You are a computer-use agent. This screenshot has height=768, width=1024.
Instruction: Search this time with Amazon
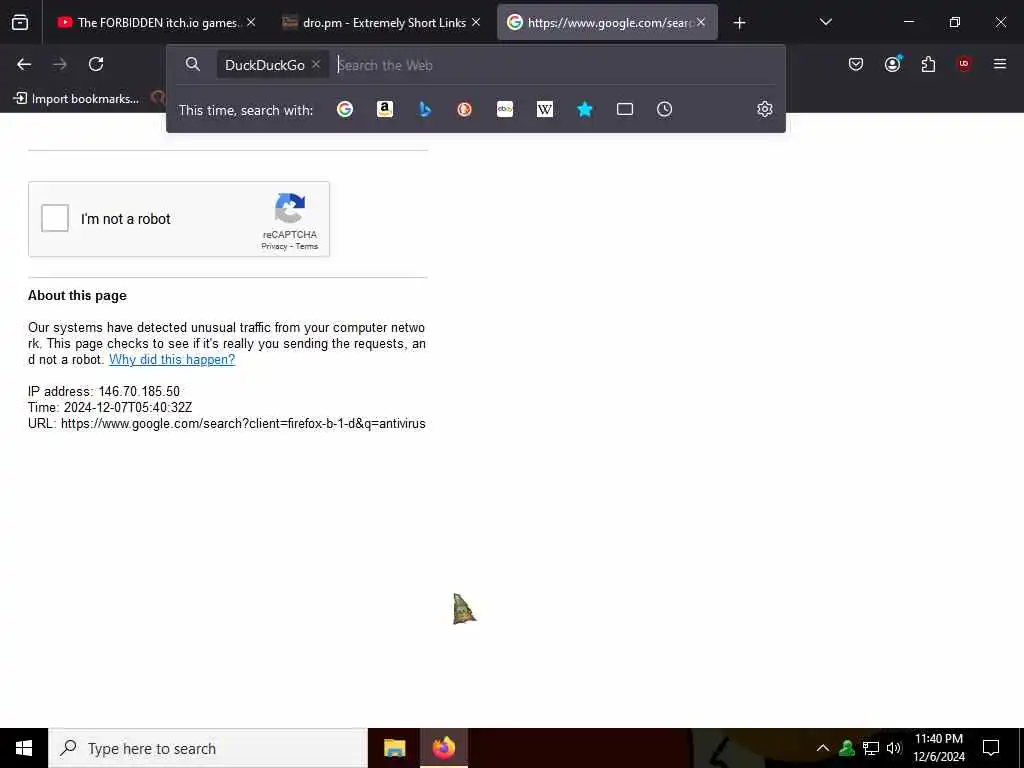tap(385, 109)
